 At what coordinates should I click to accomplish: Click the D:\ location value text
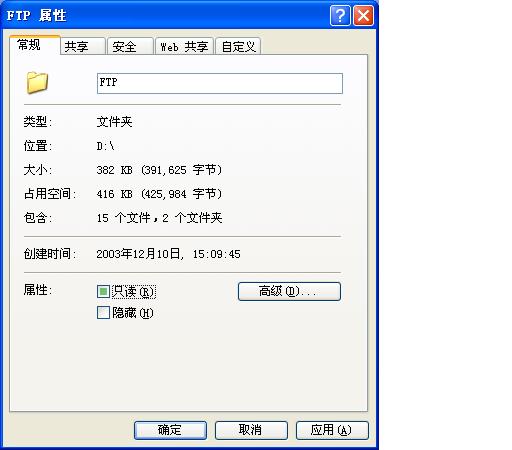pos(105,146)
